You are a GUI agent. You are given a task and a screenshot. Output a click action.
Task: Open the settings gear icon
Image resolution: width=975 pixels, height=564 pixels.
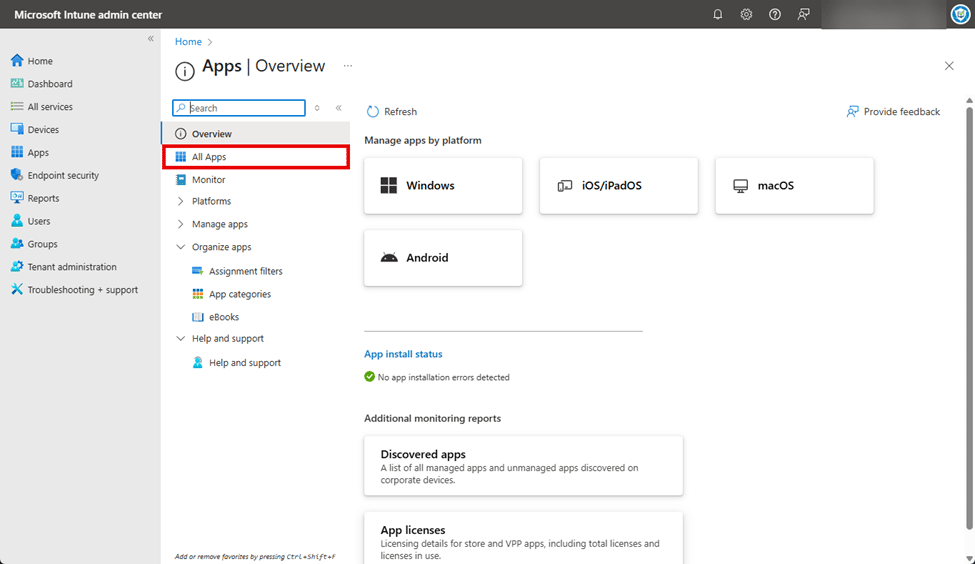pos(746,15)
